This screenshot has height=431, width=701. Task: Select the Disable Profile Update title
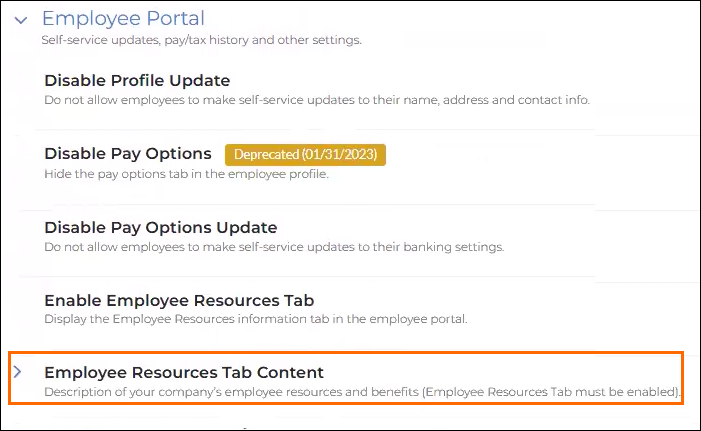(137, 80)
